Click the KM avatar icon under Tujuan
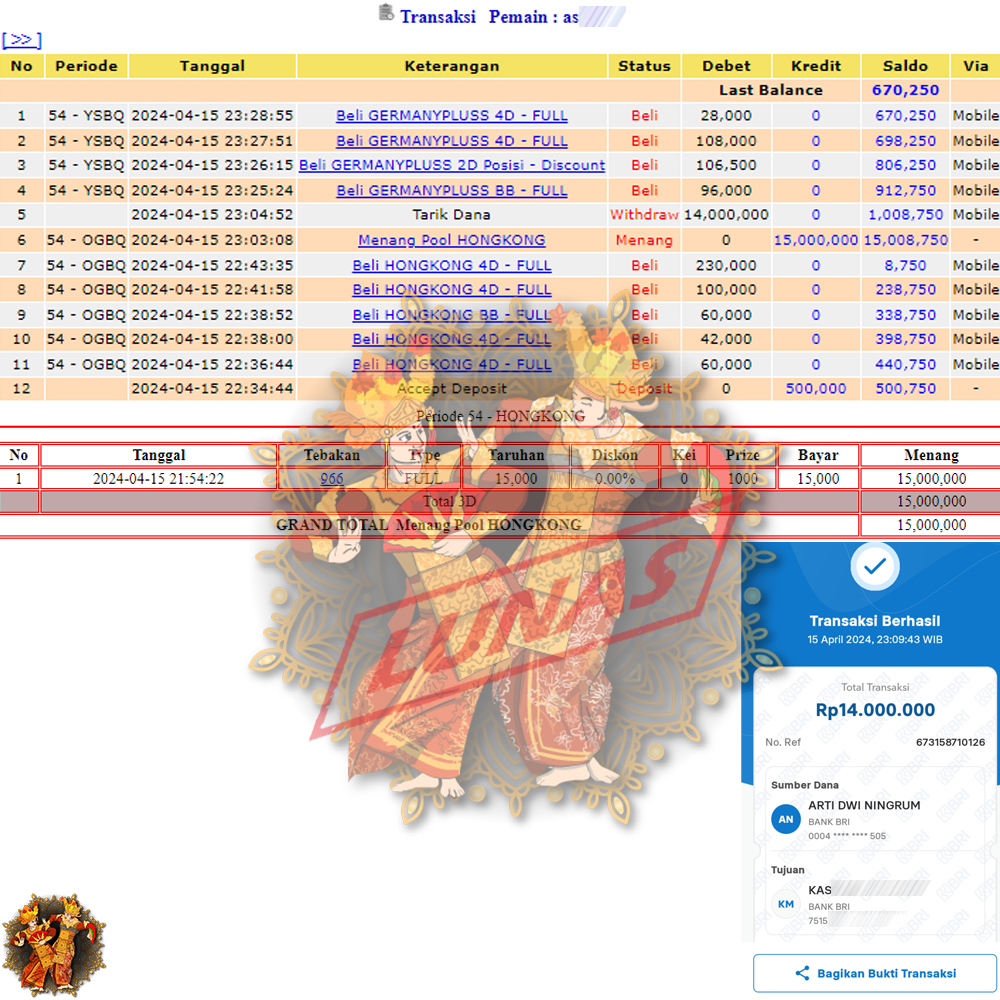This screenshot has width=1000, height=1000. pos(786,904)
